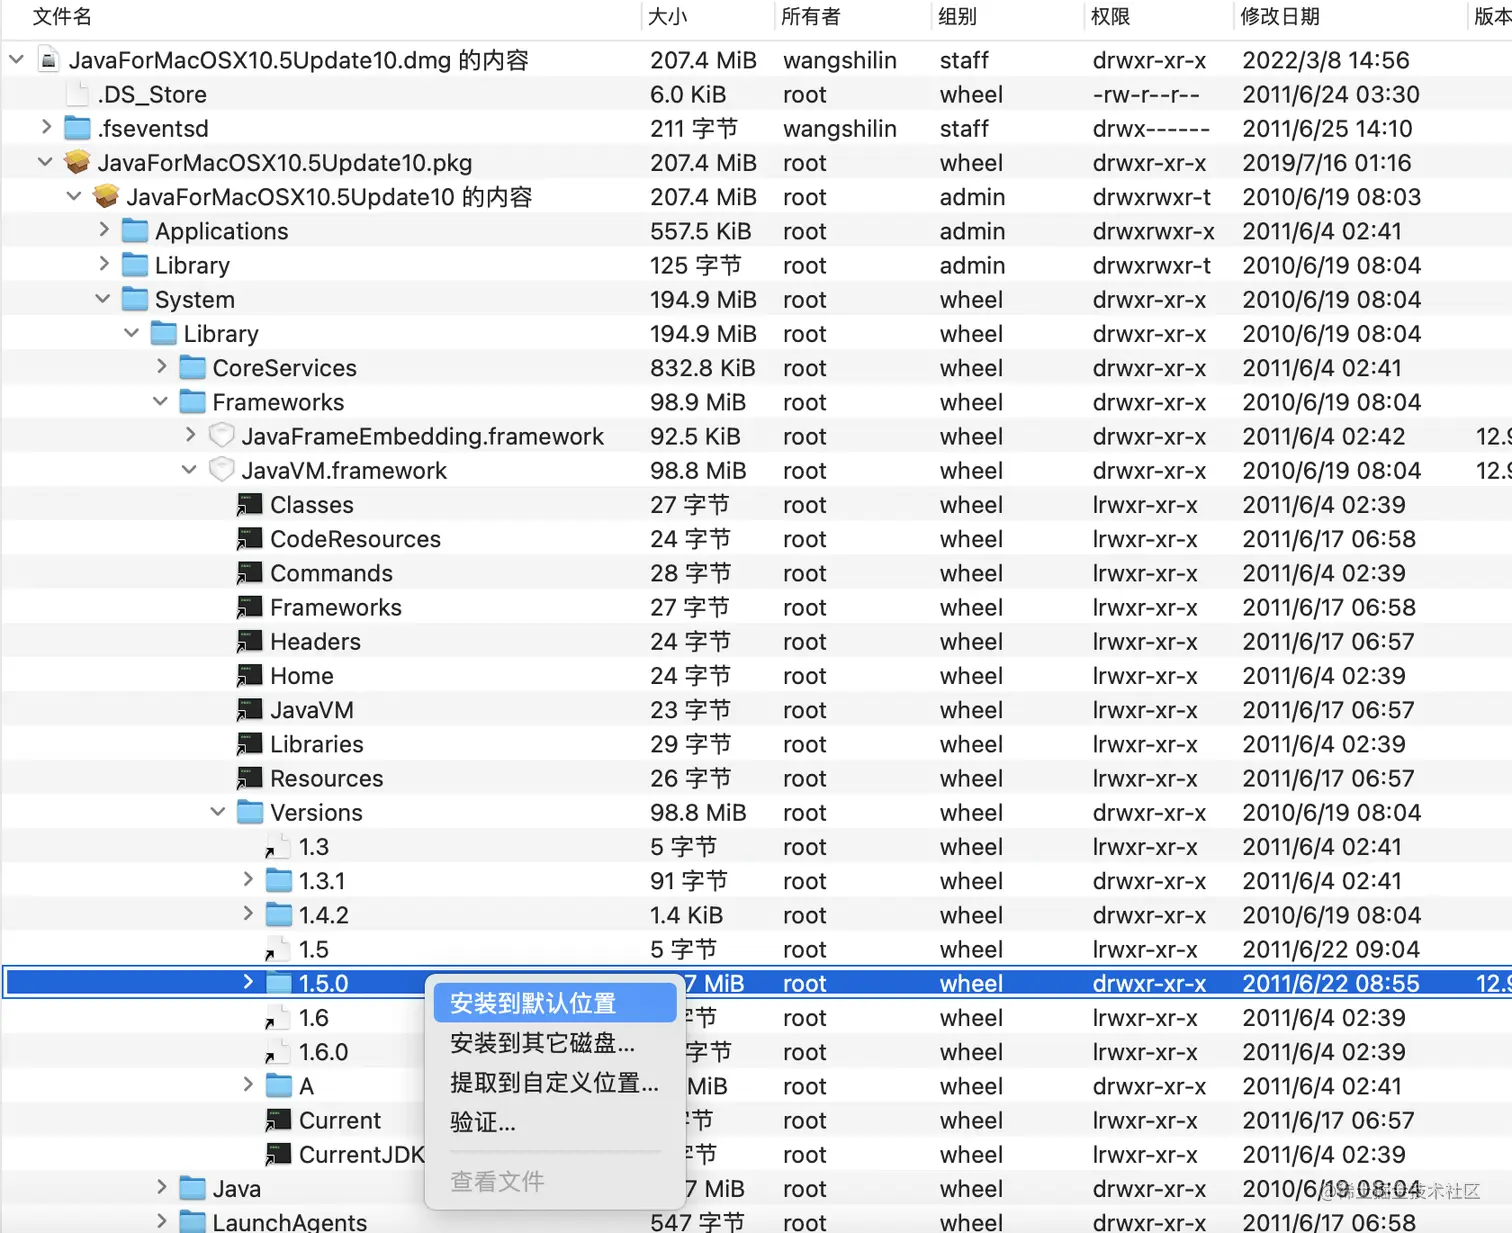Click the JavaVM.framework bundle icon

tap(222, 470)
